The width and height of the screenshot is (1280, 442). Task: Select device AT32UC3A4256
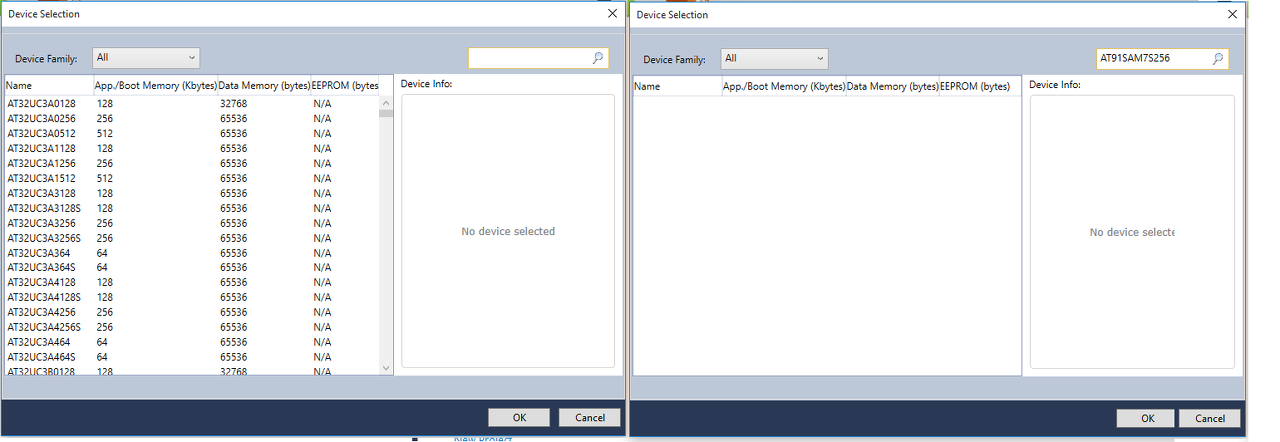[x=190, y=312]
